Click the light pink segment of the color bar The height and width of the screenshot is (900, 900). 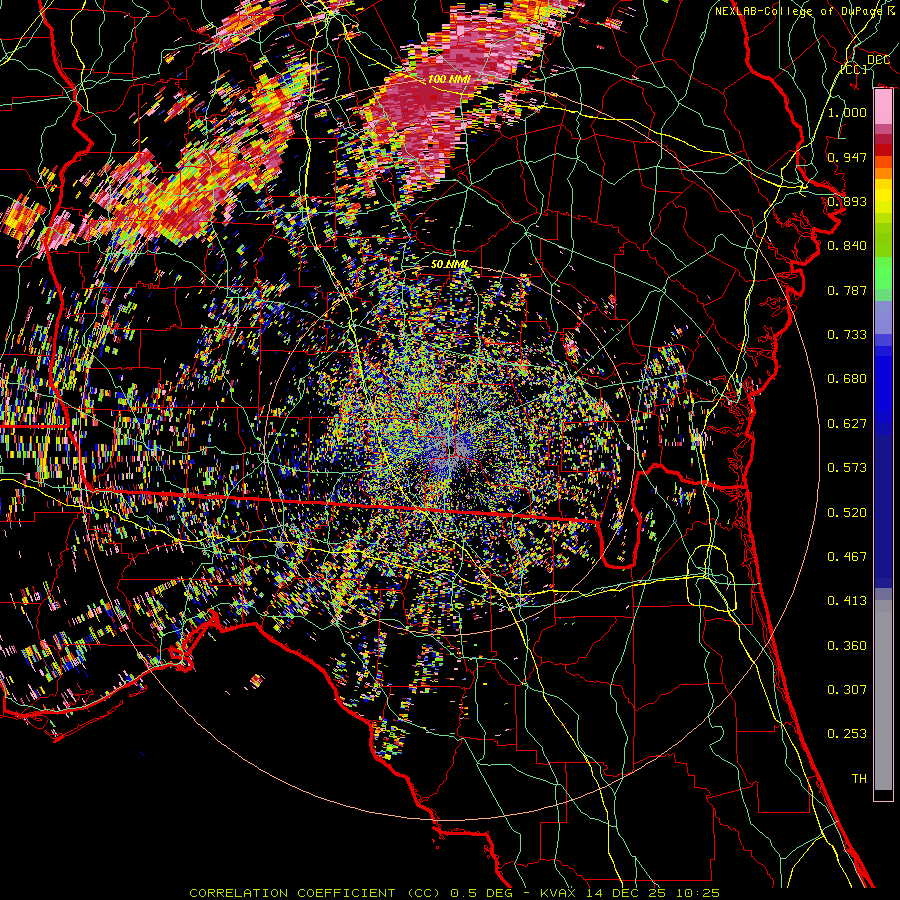[883, 107]
